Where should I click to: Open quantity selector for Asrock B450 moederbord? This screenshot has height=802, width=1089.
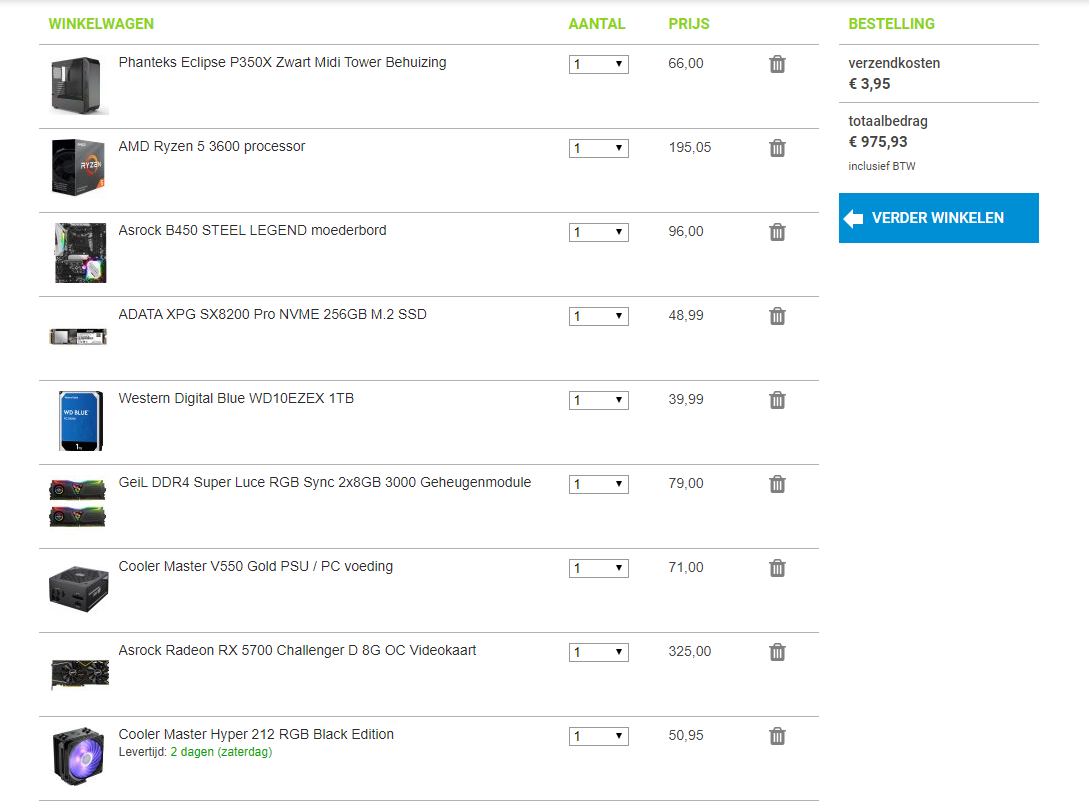click(599, 233)
